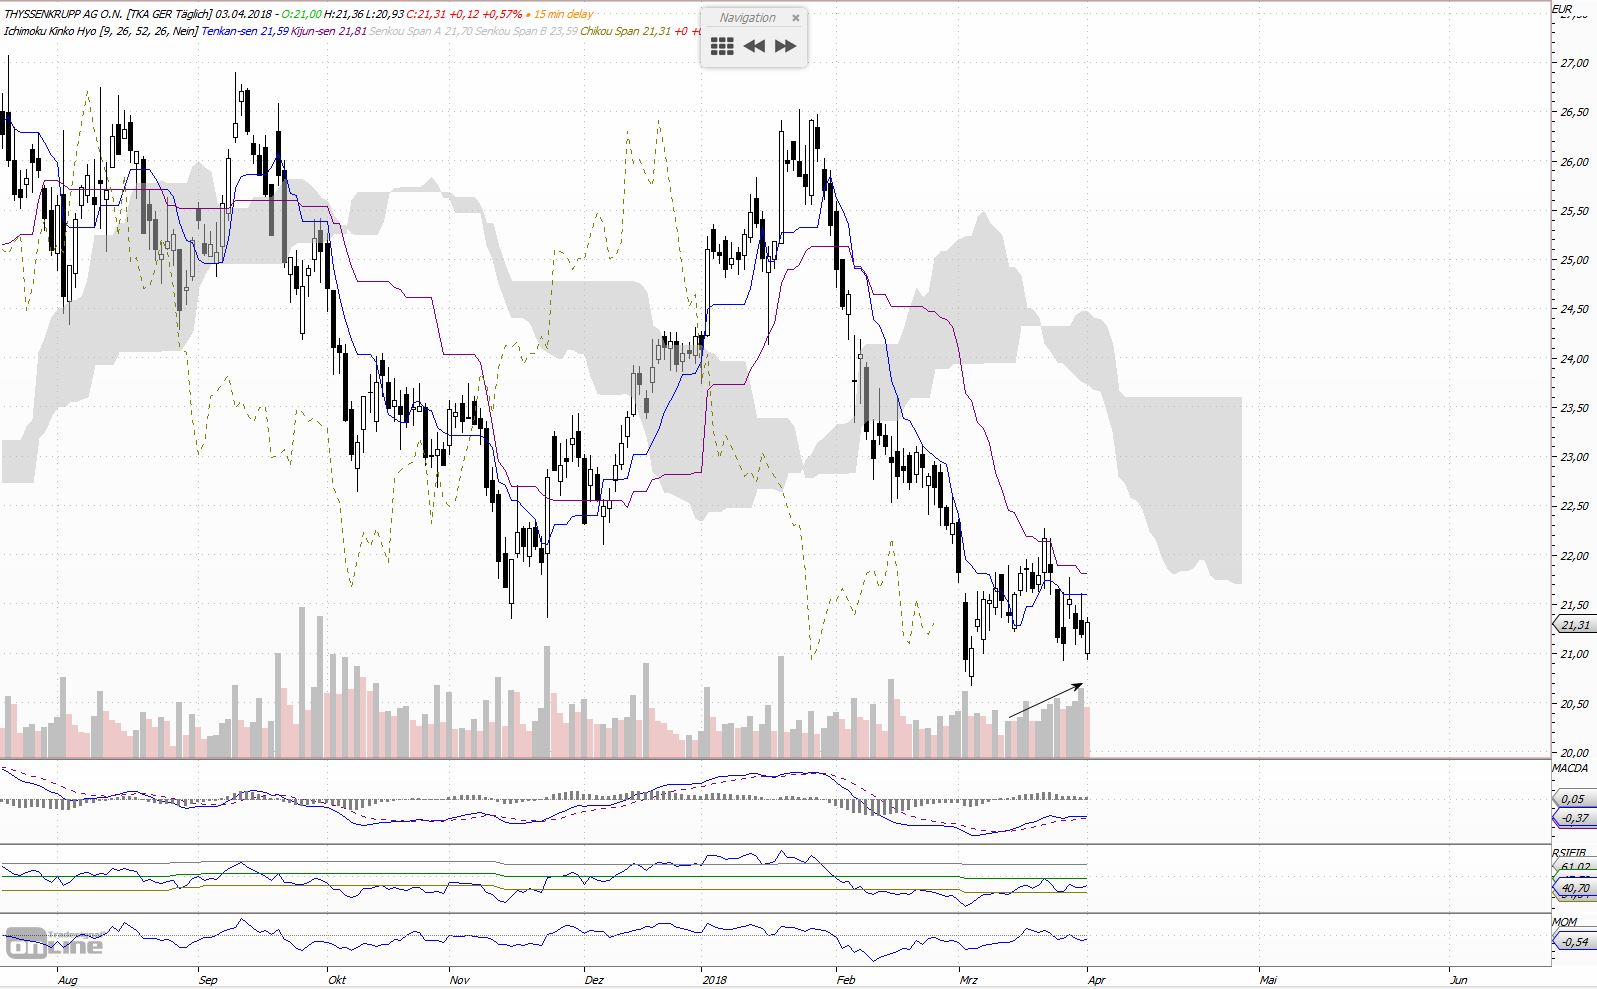Viewport: 1597px width, 989px height.
Task: Click the EUR currency label on price axis
Action: [x=1562, y=9]
